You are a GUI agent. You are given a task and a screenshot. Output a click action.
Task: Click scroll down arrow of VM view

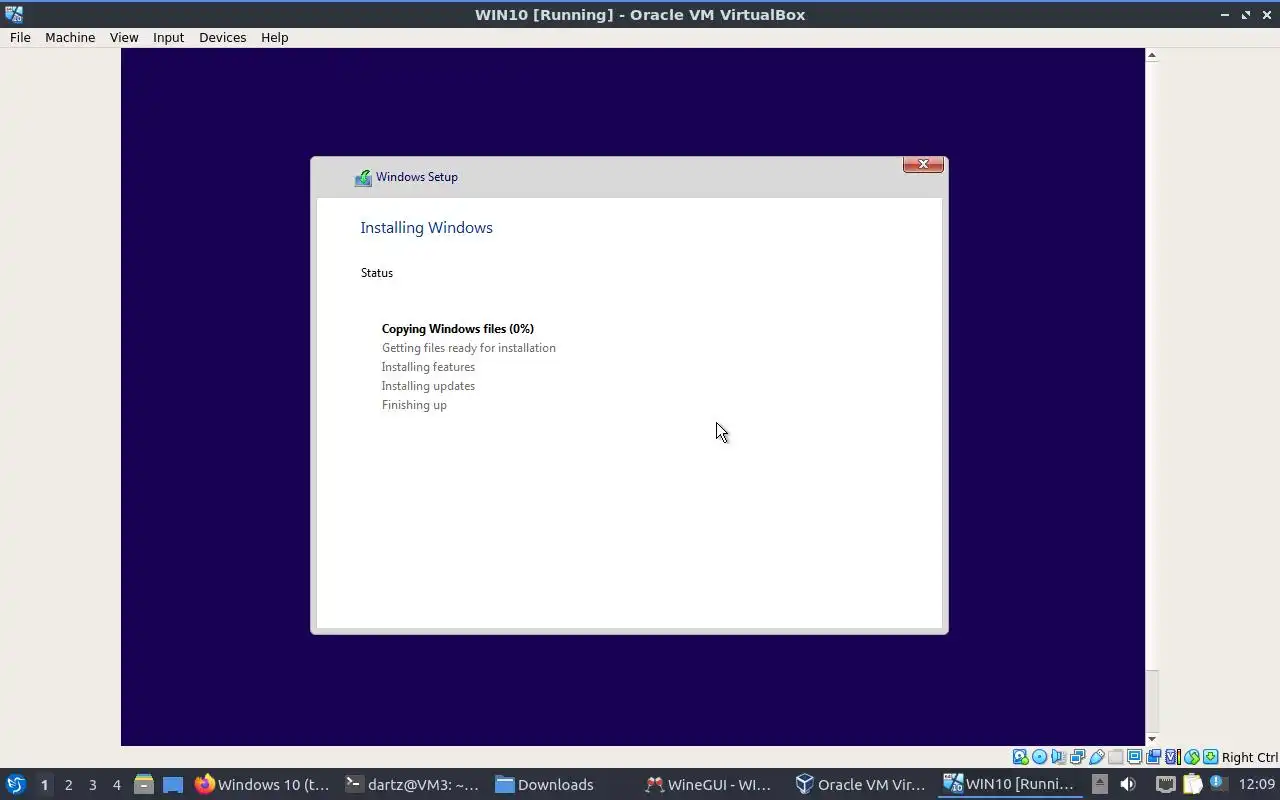(1152, 739)
